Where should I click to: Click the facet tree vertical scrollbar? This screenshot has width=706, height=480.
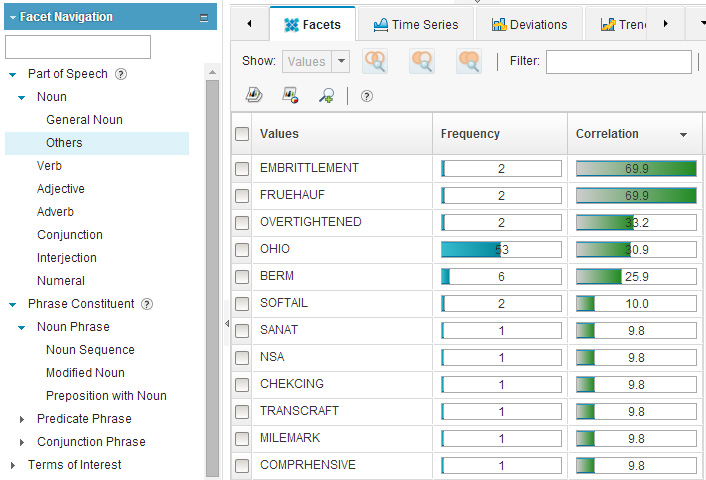[213, 277]
